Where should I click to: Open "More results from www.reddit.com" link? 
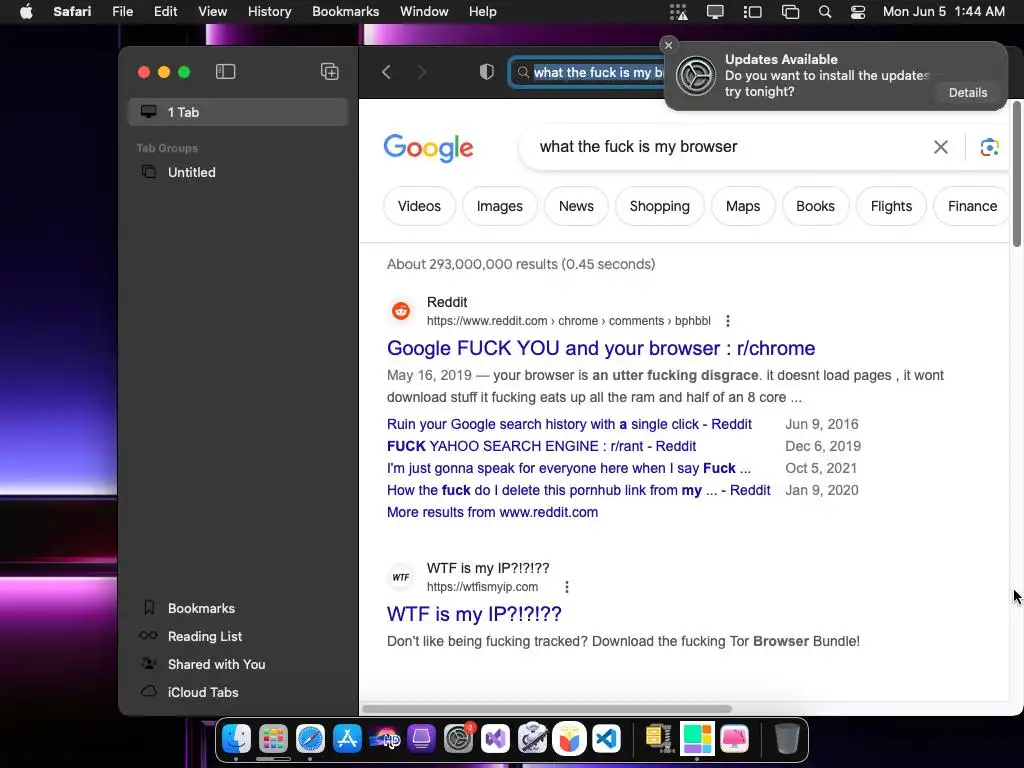[492, 513]
